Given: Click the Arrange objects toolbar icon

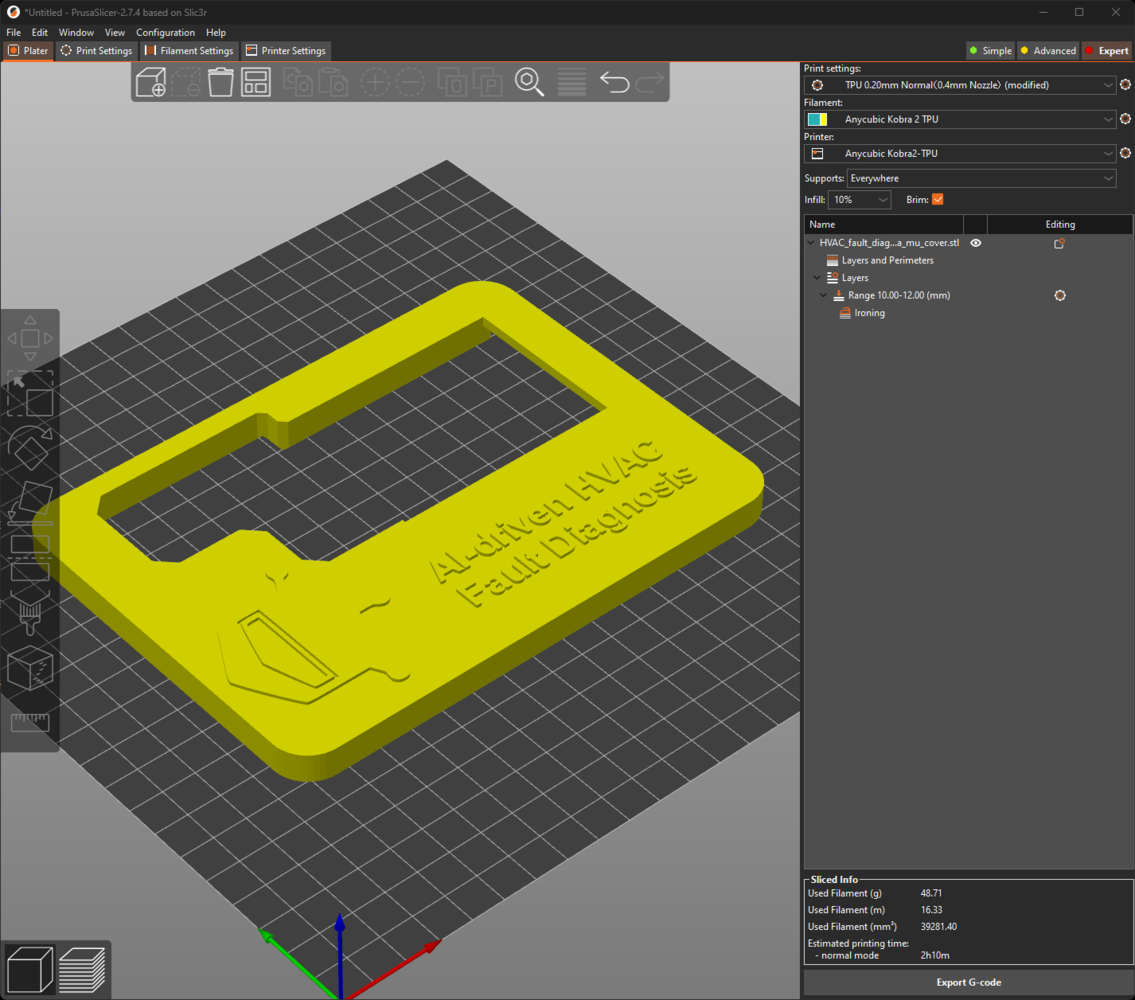Looking at the screenshot, I should [x=256, y=82].
